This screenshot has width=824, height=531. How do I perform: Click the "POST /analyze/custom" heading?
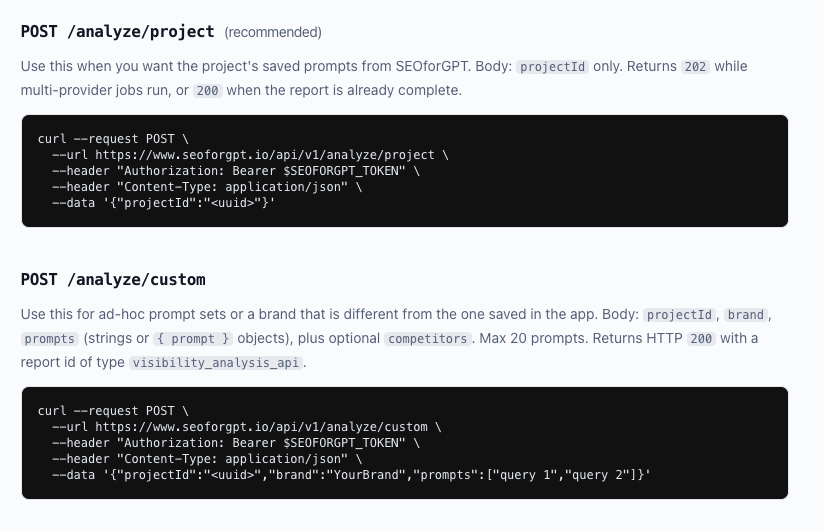(x=113, y=279)
